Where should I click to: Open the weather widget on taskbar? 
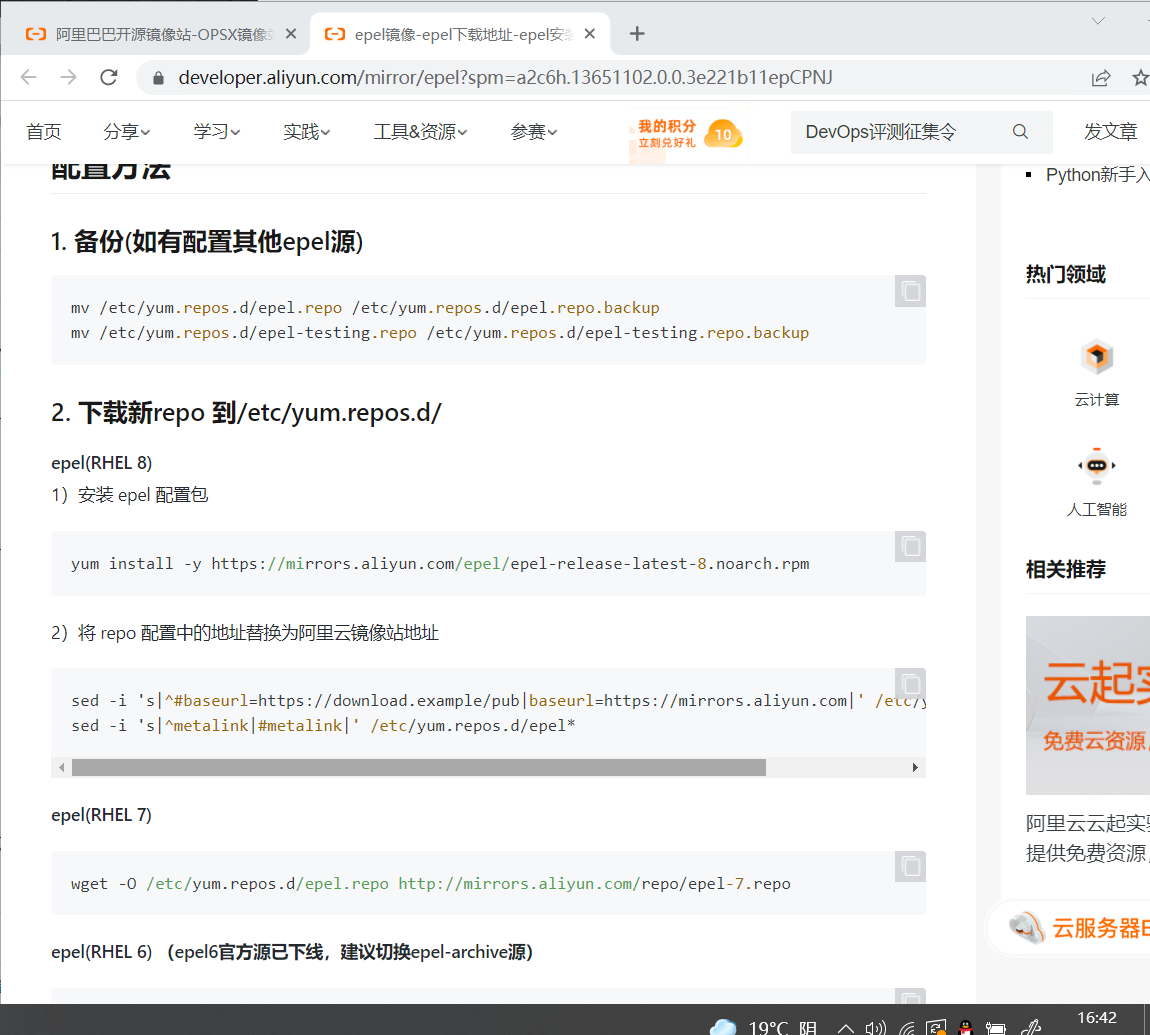(763, 1027)
